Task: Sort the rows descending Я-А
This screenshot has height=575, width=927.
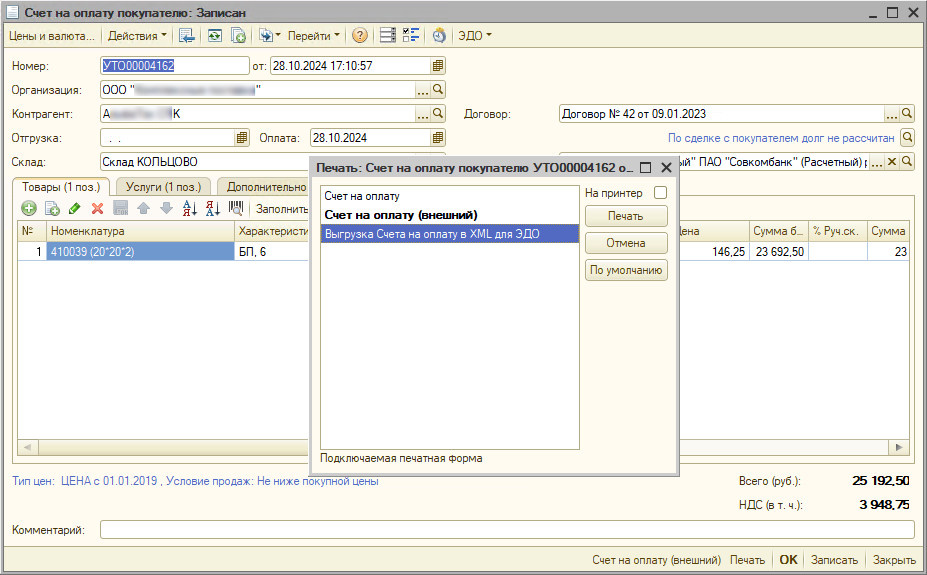Action: [x=213, y=208]
